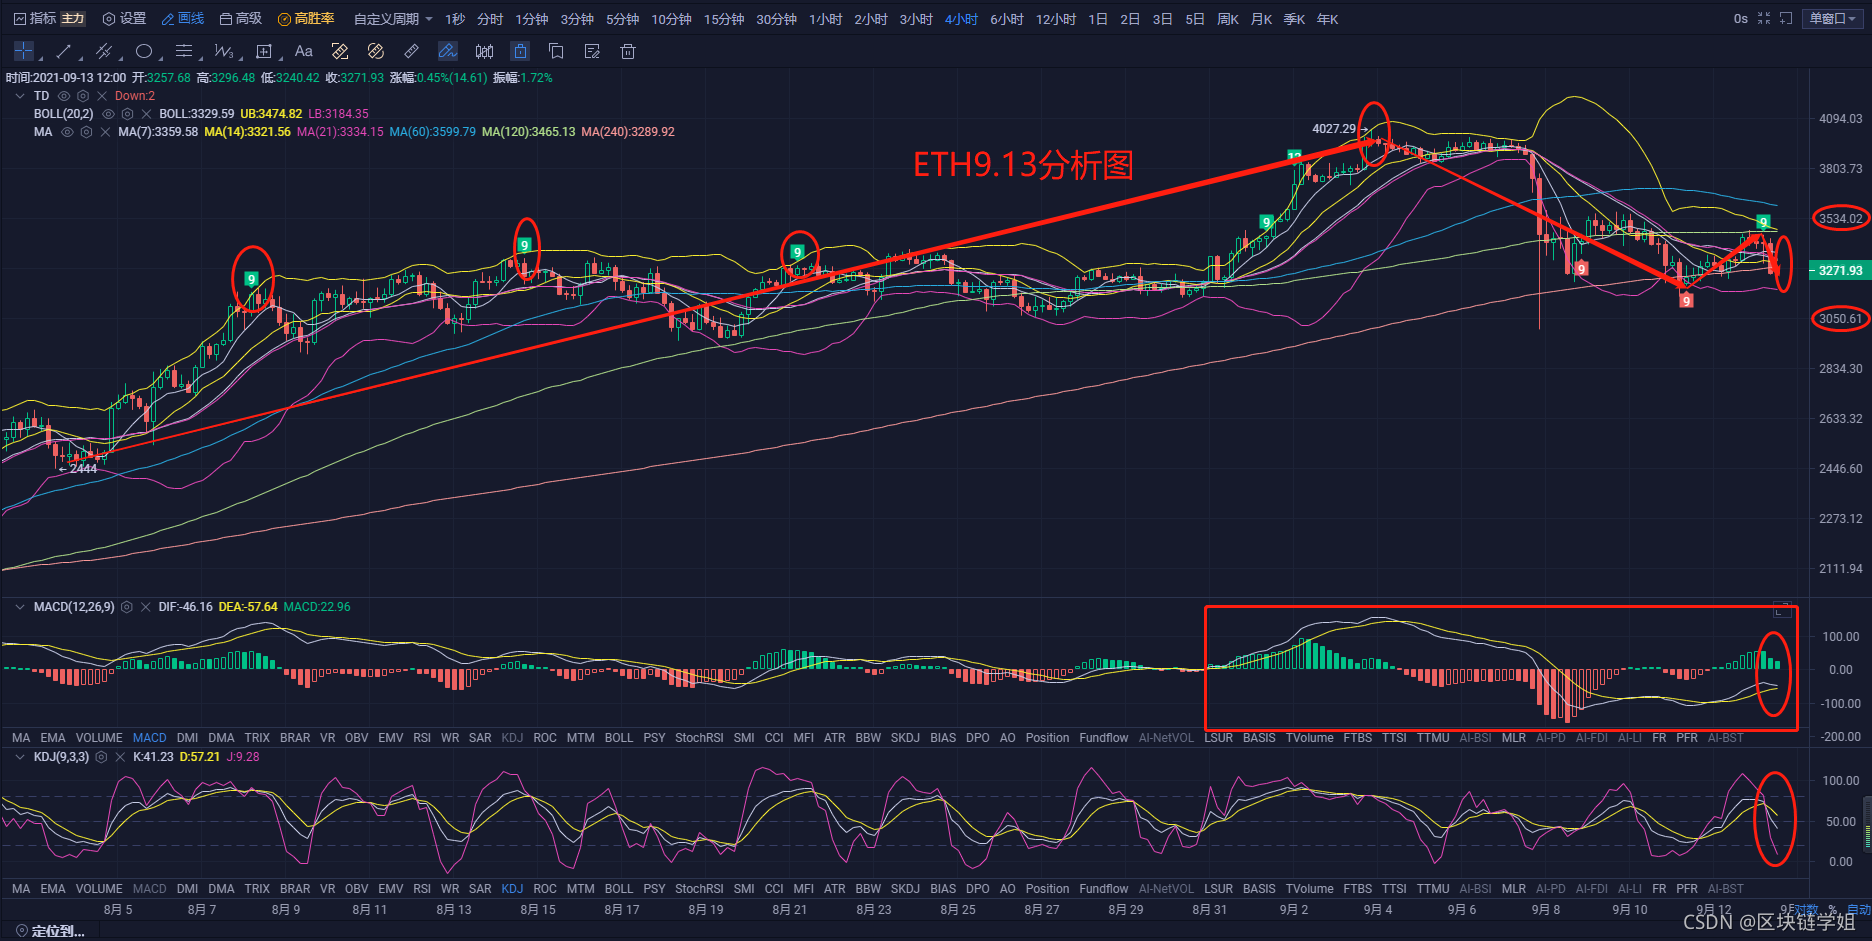Close the MACD(12,26,9) panel

pos(146,607)
